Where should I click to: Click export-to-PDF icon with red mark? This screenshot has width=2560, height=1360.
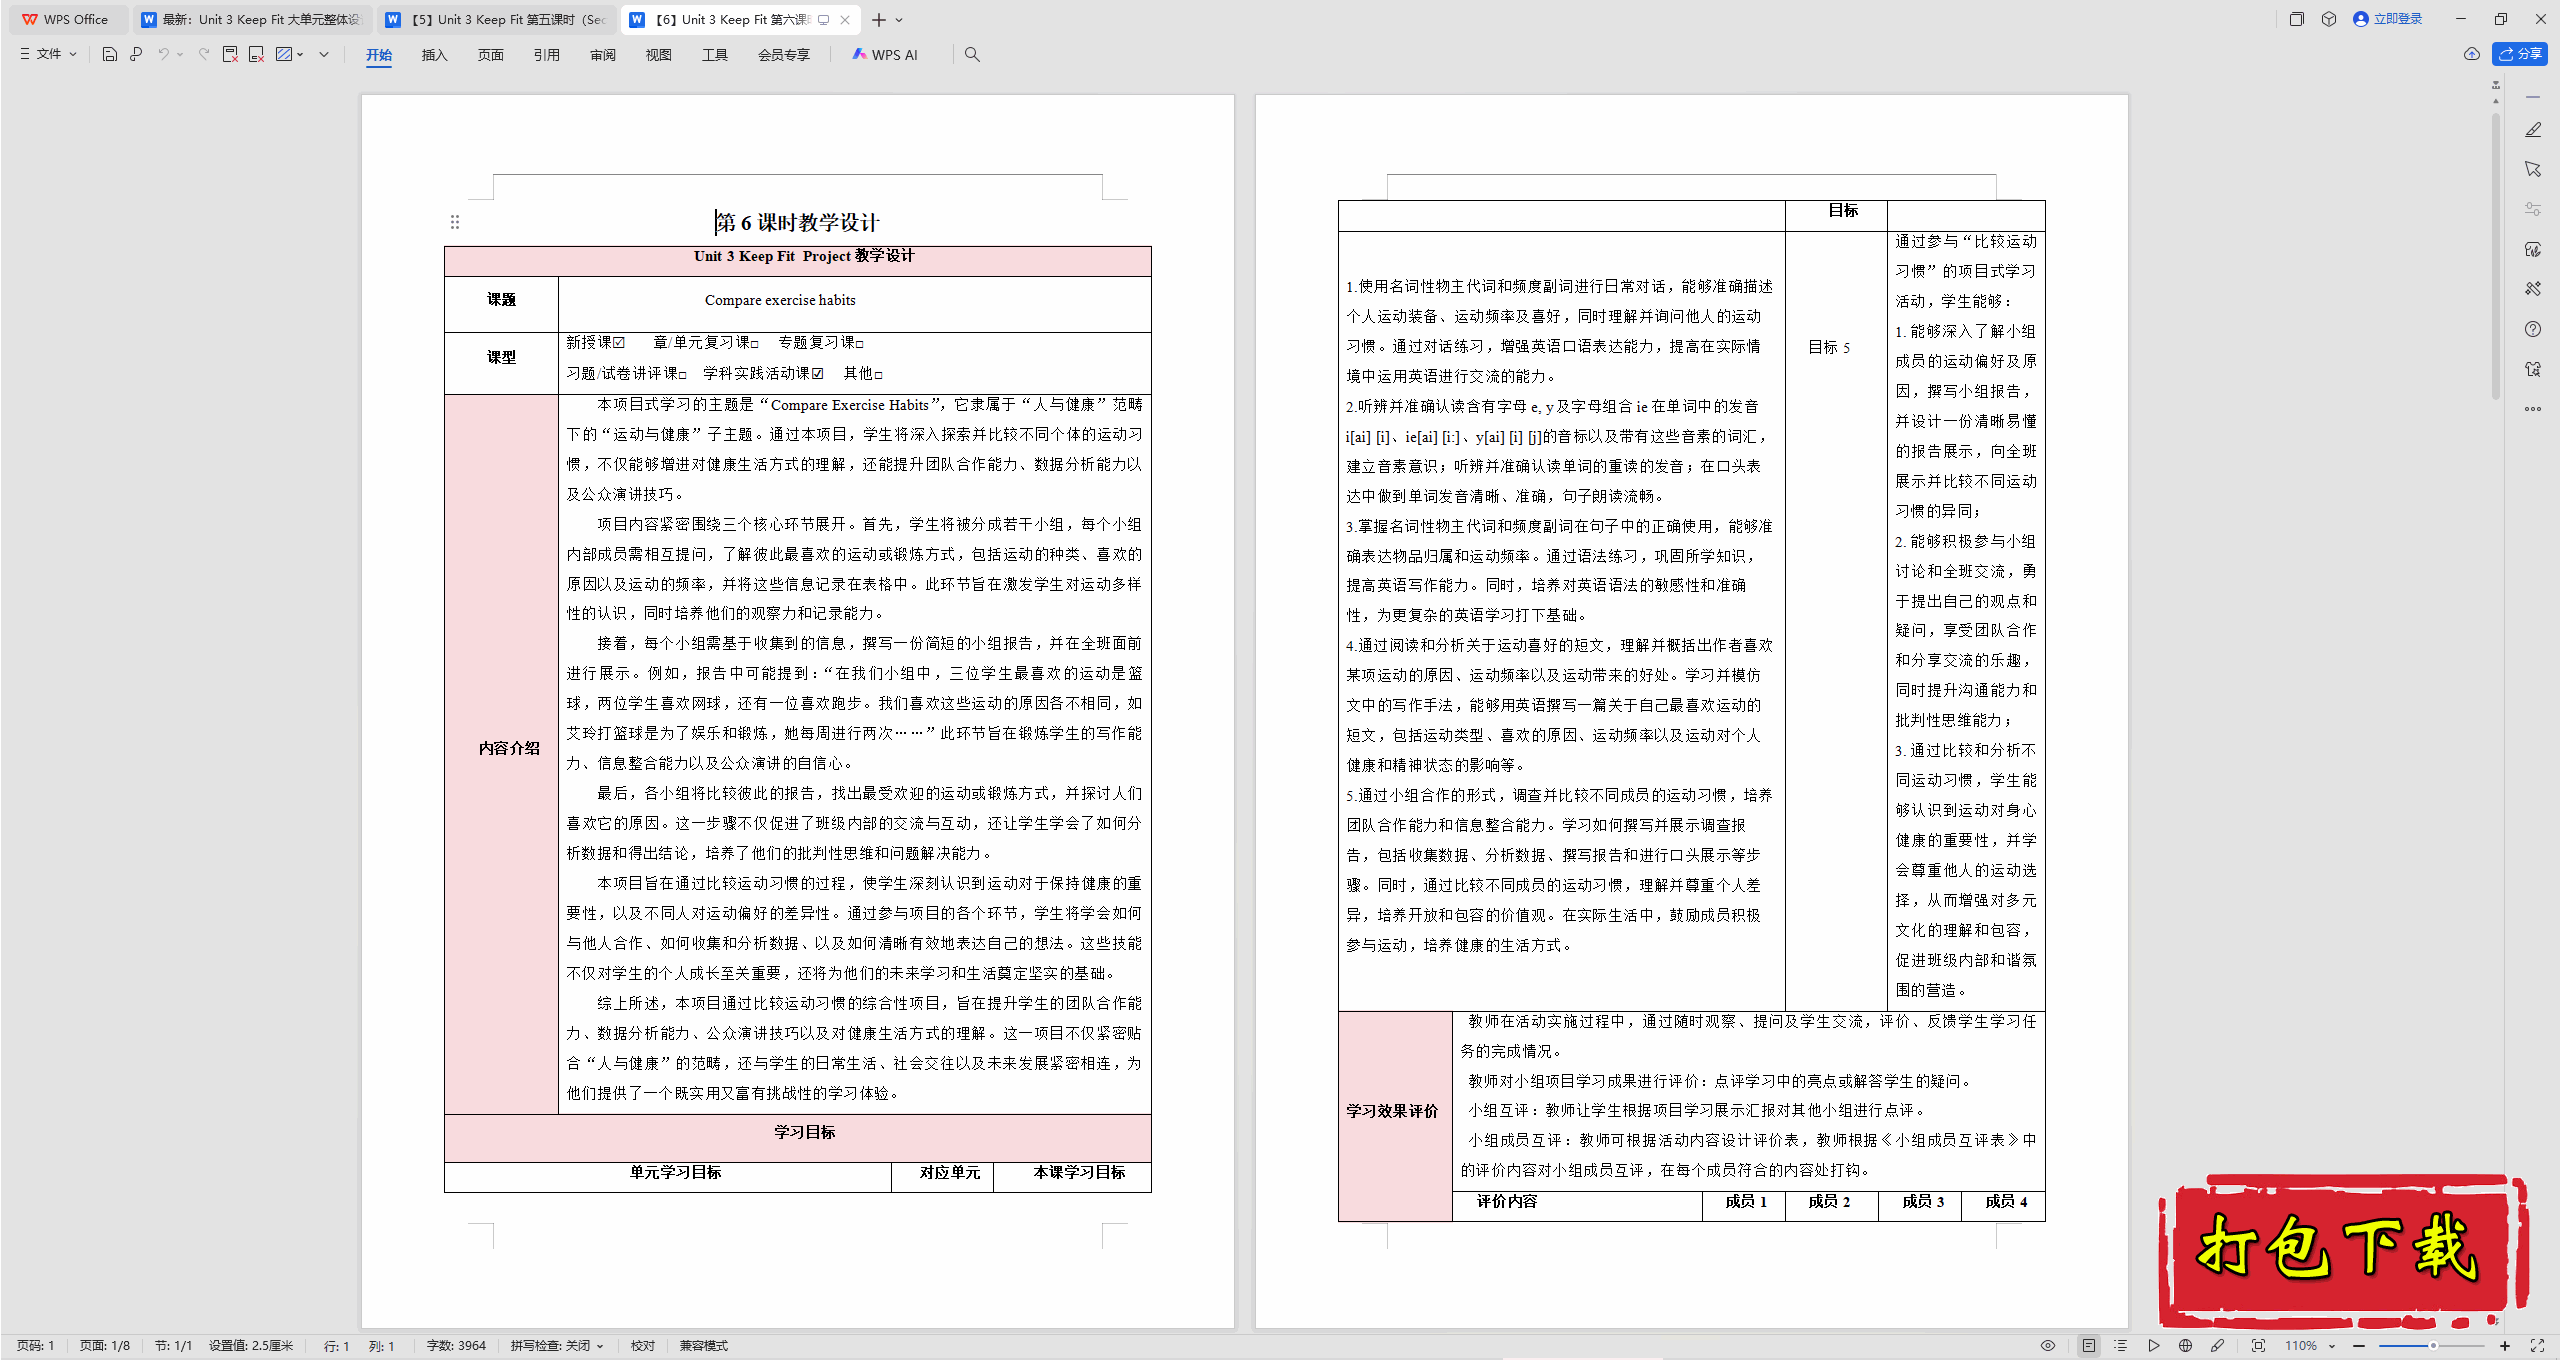[230, 54]
